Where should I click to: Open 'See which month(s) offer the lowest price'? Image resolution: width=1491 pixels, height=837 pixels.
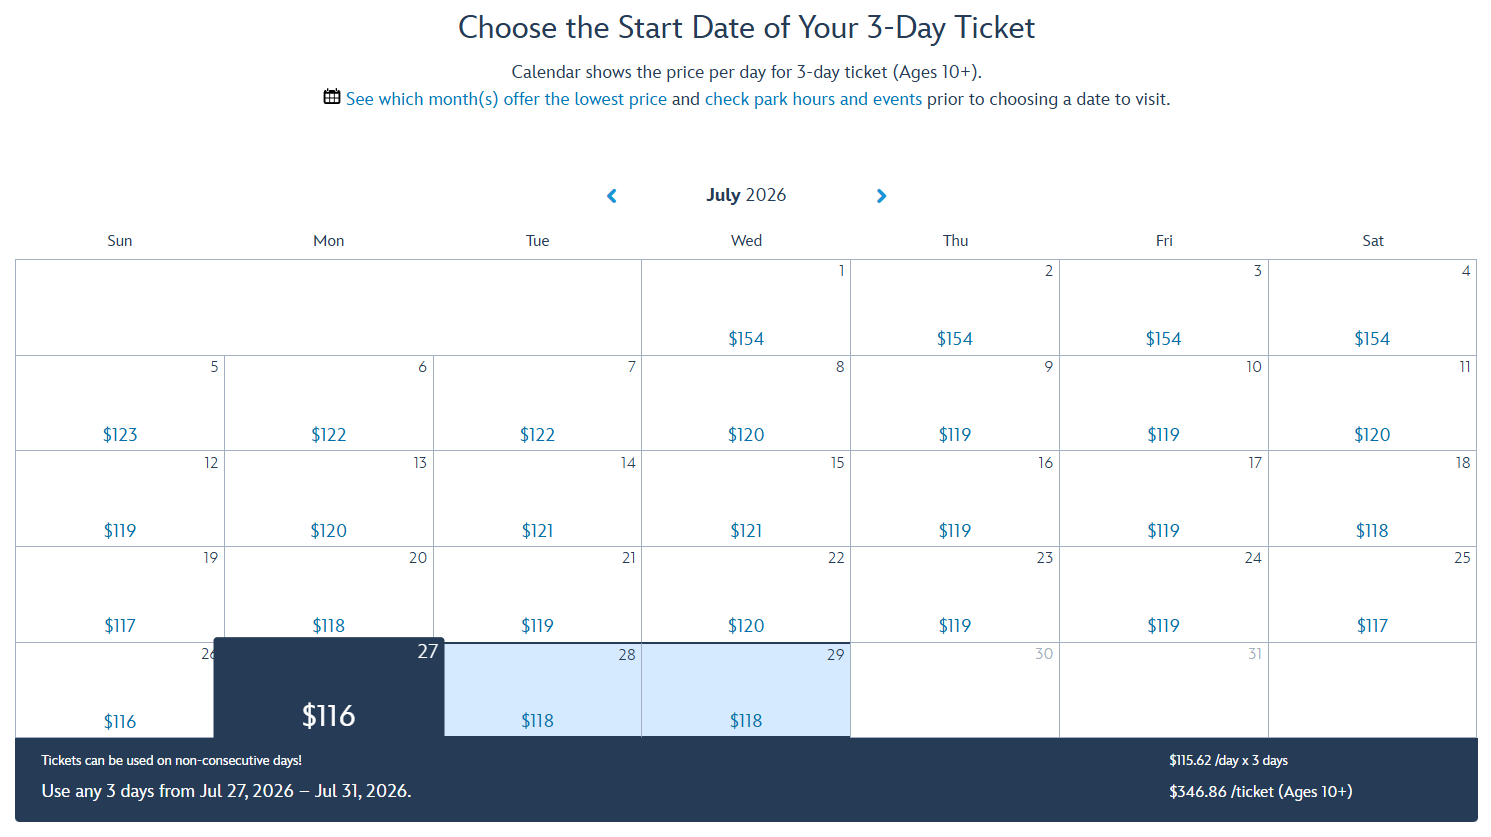click(506, 99)
